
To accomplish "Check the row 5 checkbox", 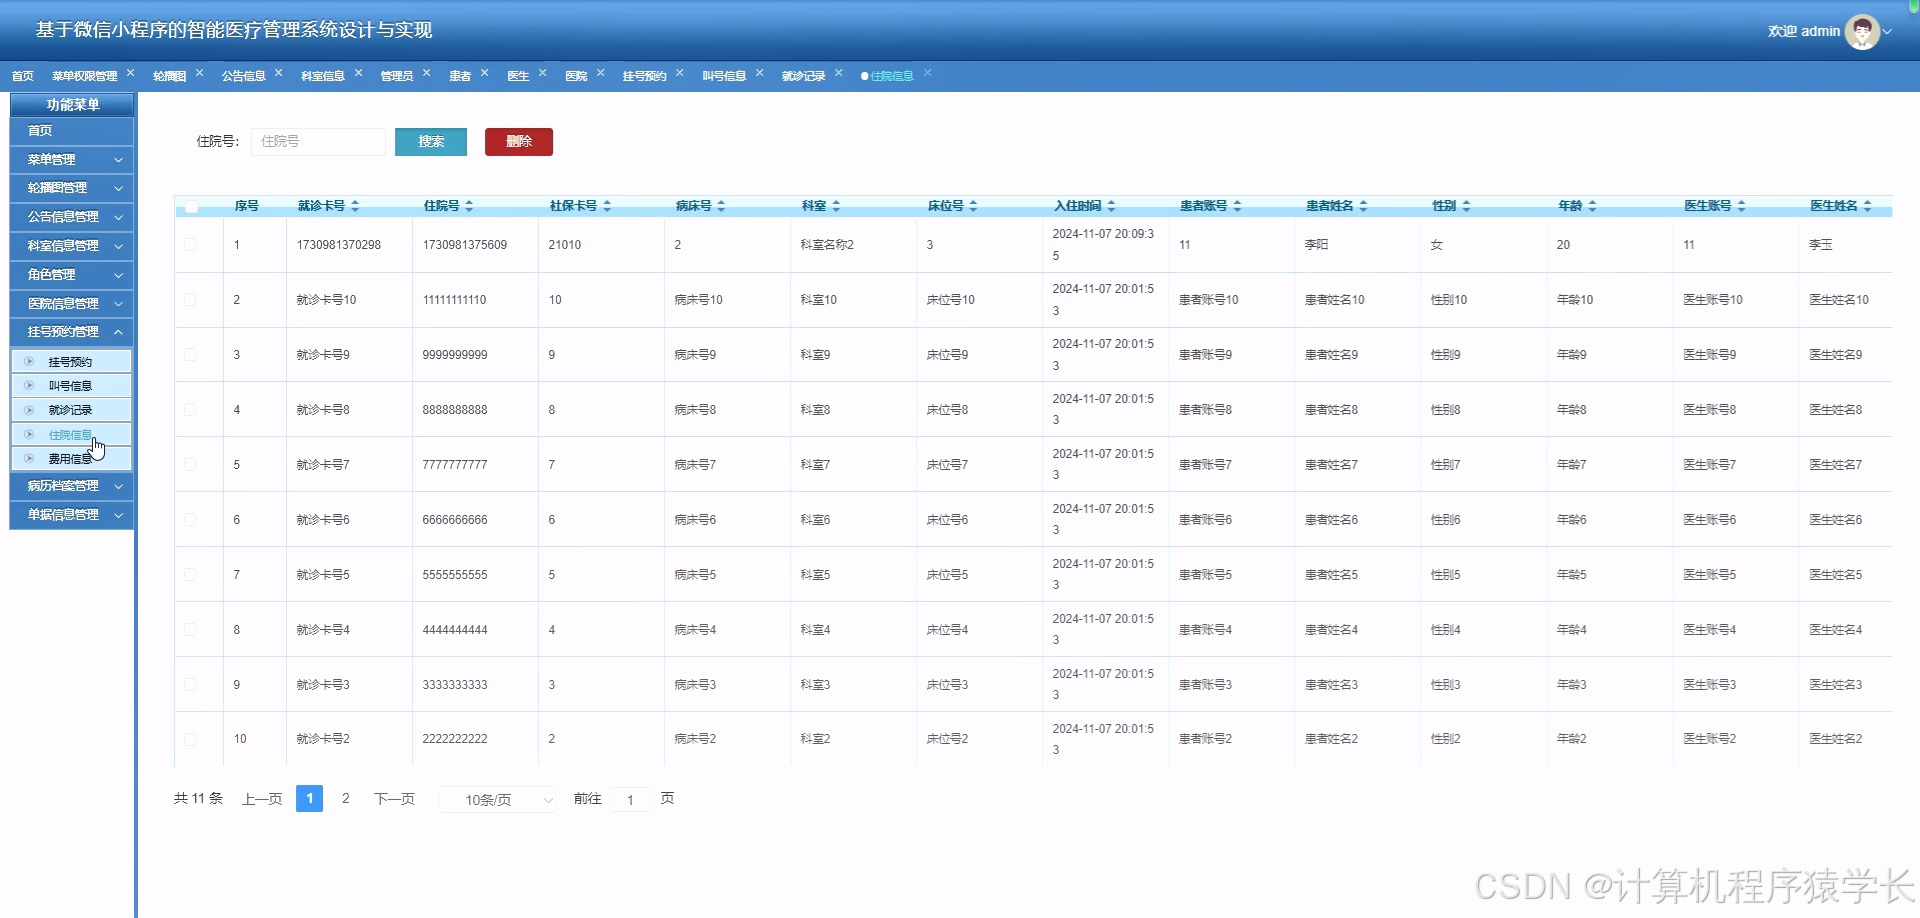I will click(190, 464).
